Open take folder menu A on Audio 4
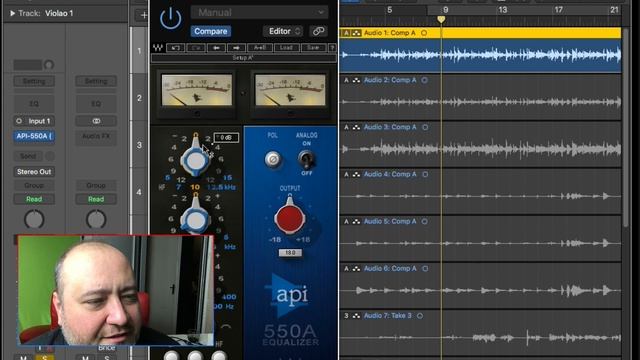The image size is (640, 360). (346, 174)
